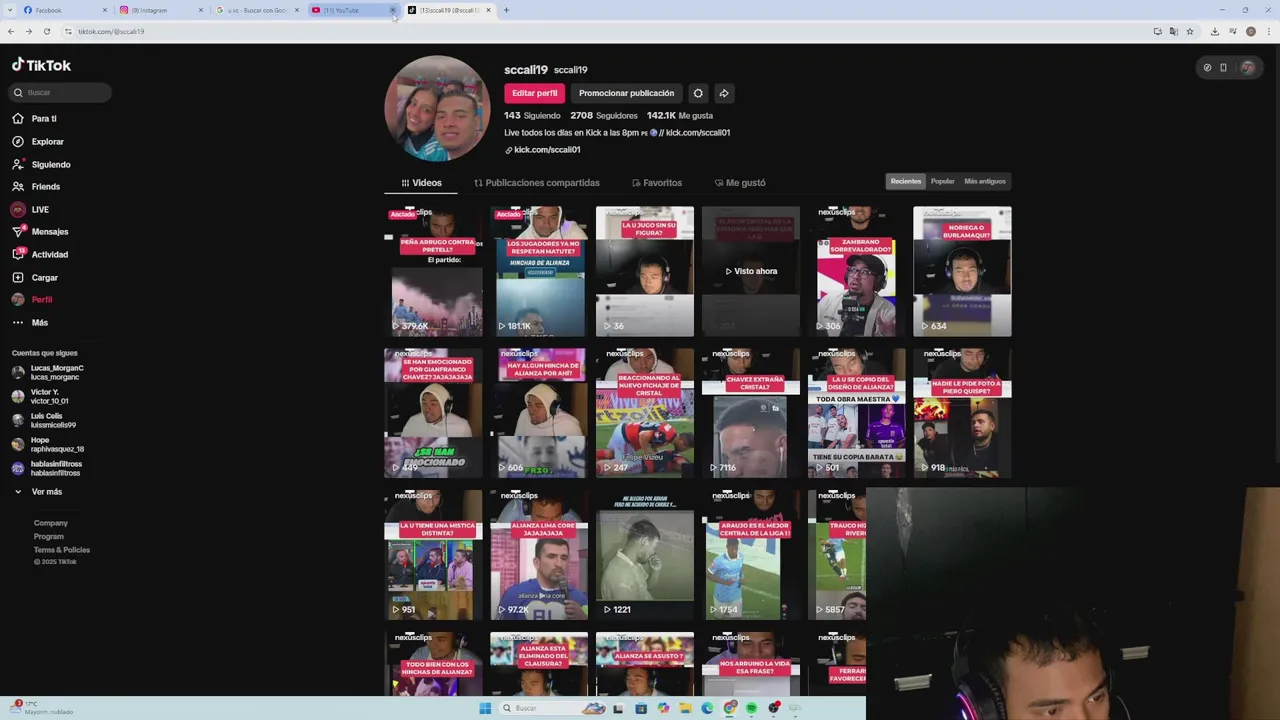The width and height of the screenshot is (1280, 720).
Task: Open a new browser tab
Action: tap(506, 10)
